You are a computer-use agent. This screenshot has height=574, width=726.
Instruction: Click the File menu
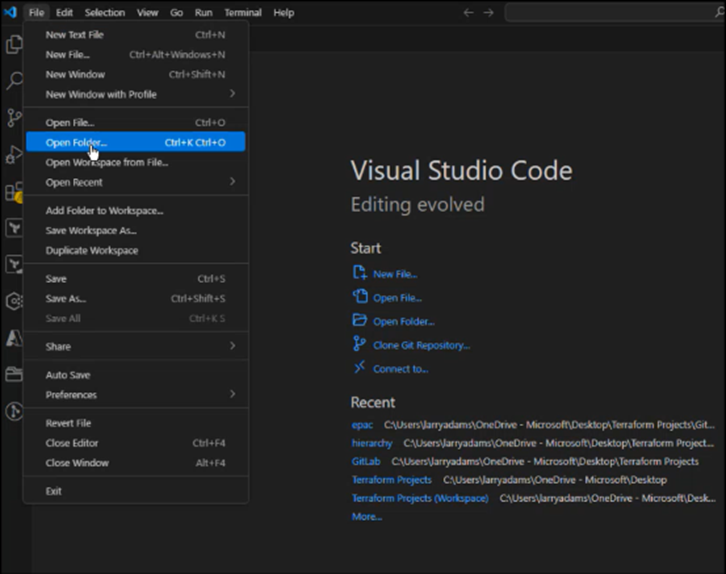coord(37,12)
